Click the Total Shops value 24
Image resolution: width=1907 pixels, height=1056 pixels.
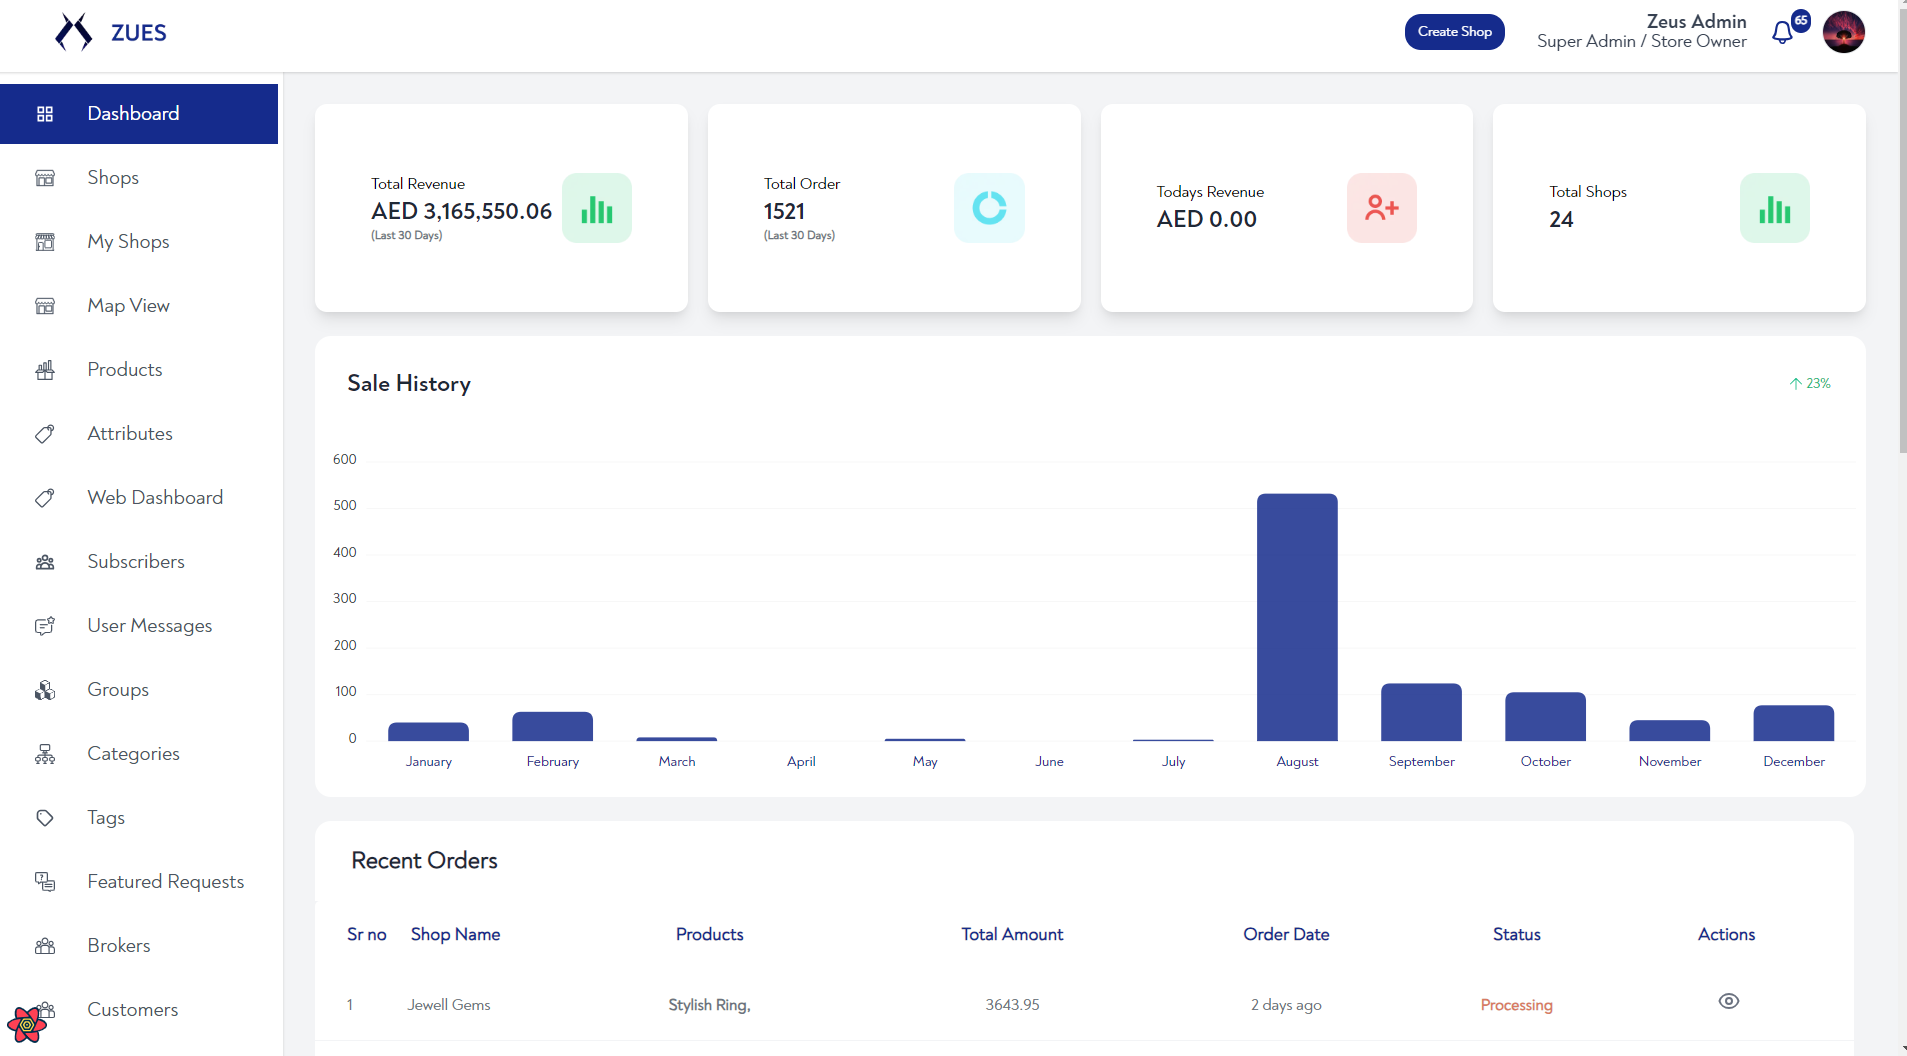[1561, 219]
